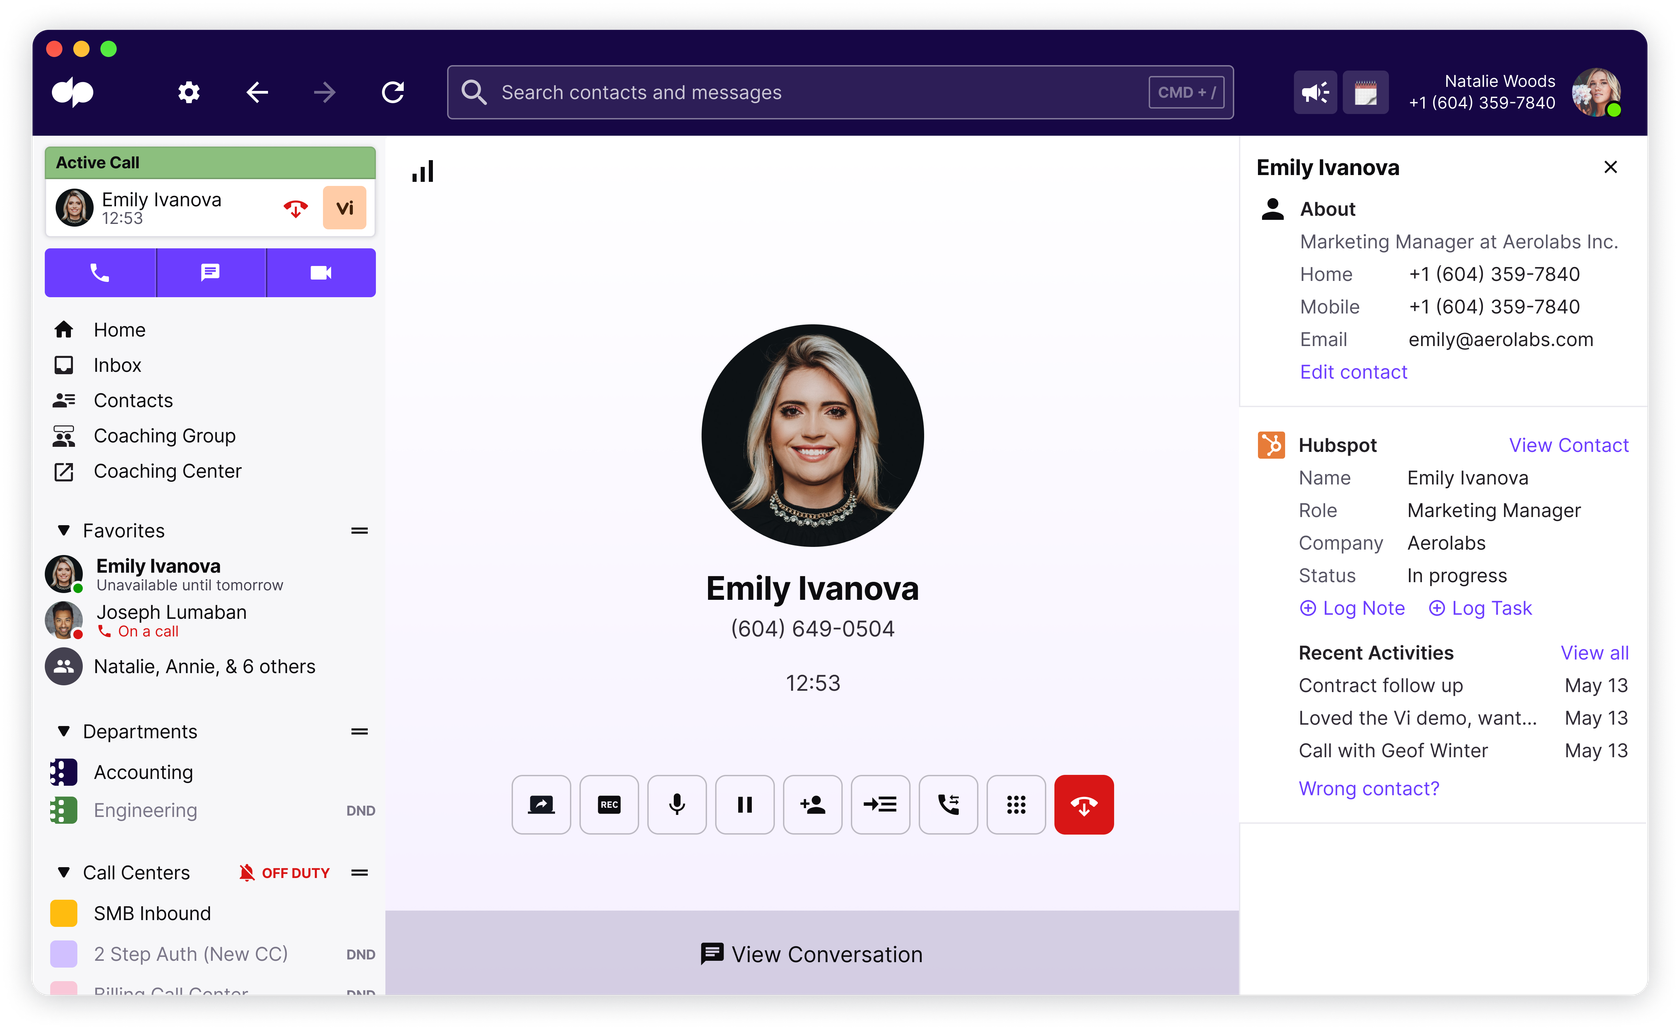Viewport: 1680px width, 1030px height.
Task: Click the Favorites reorder handle icon
Action: click(x=360, y=531)
